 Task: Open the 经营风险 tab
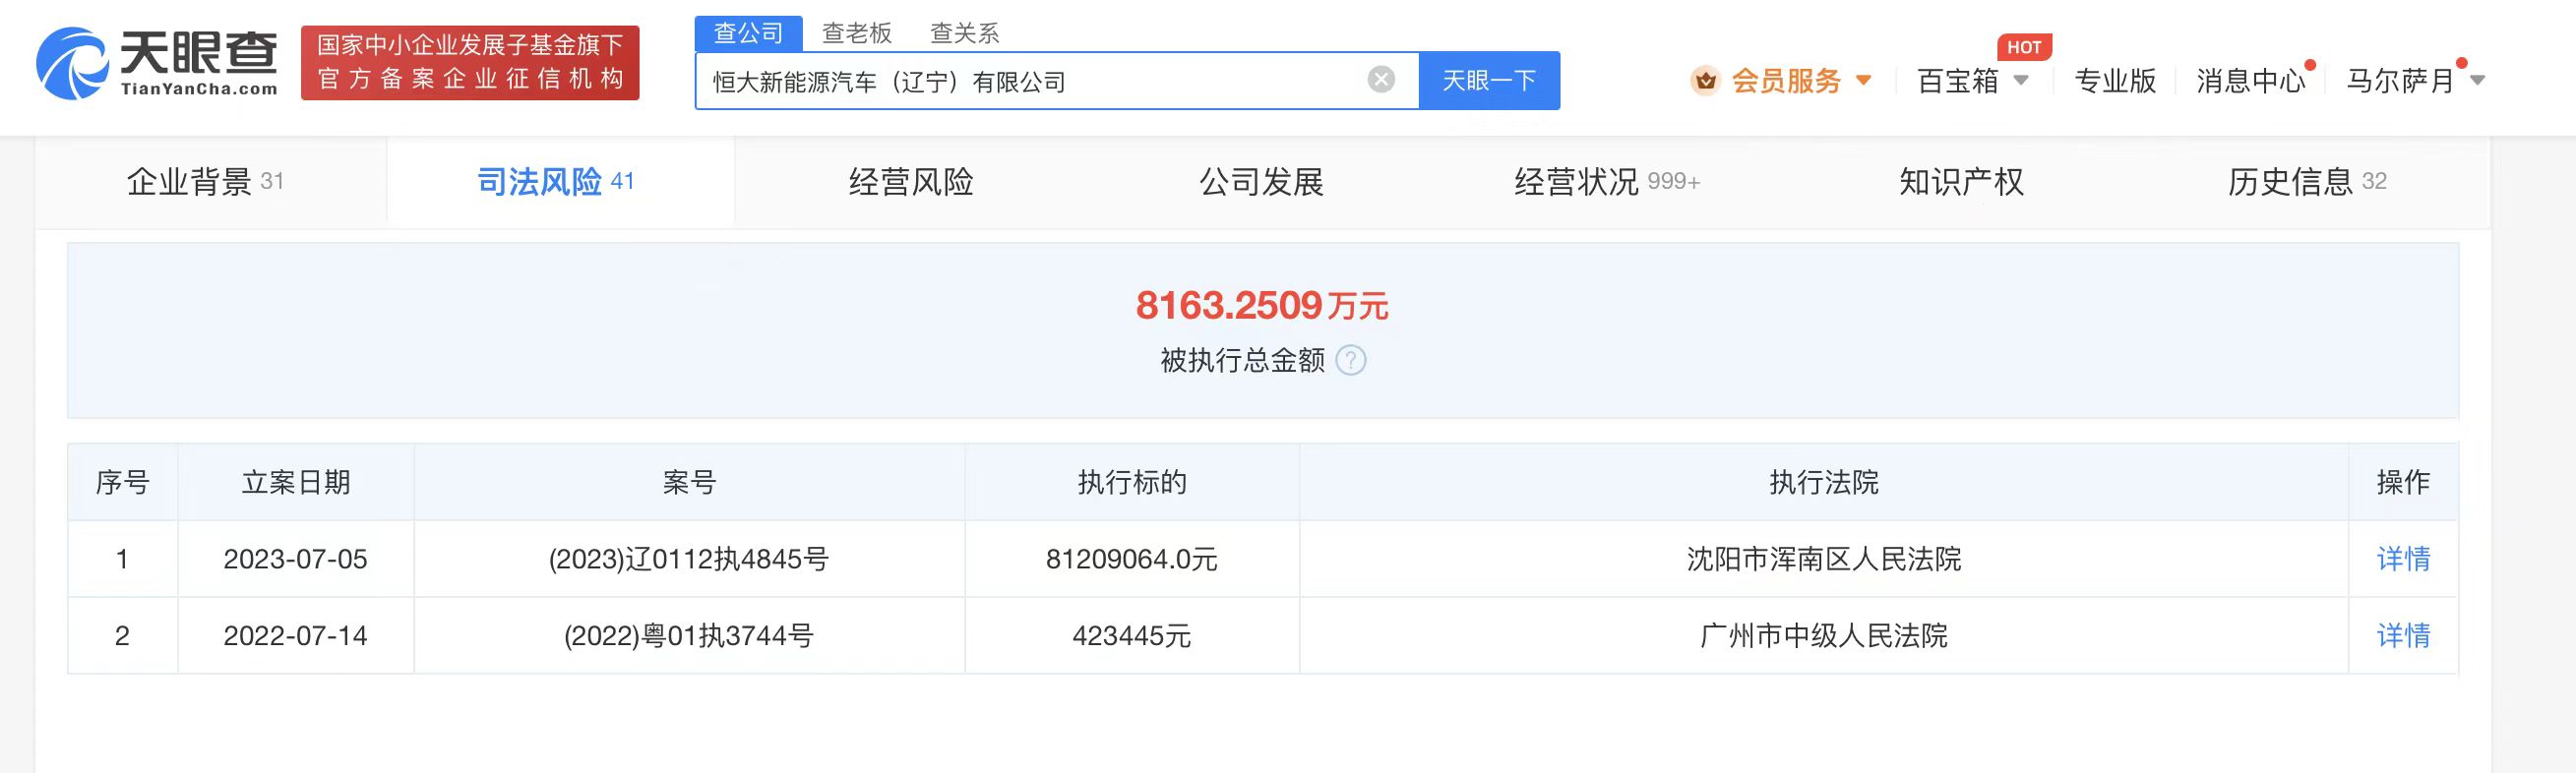[x=910, y=181]
